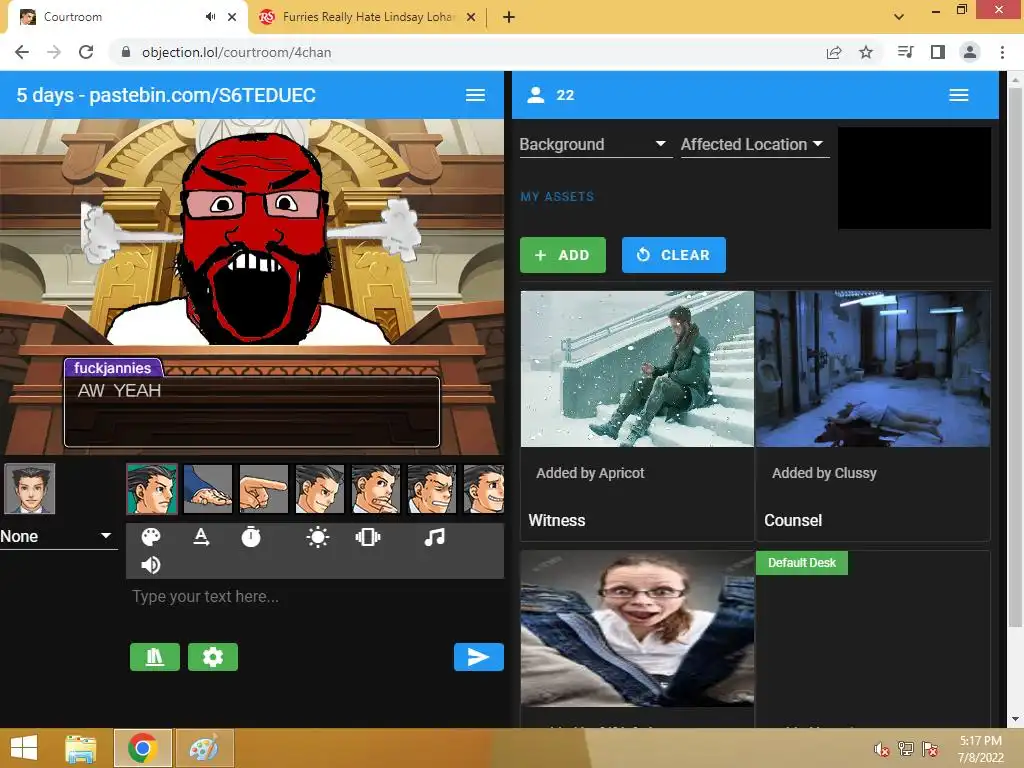Click the 'Added by Clussy' text
This screenshot has width=1024, height=768.
click(824, 473)
